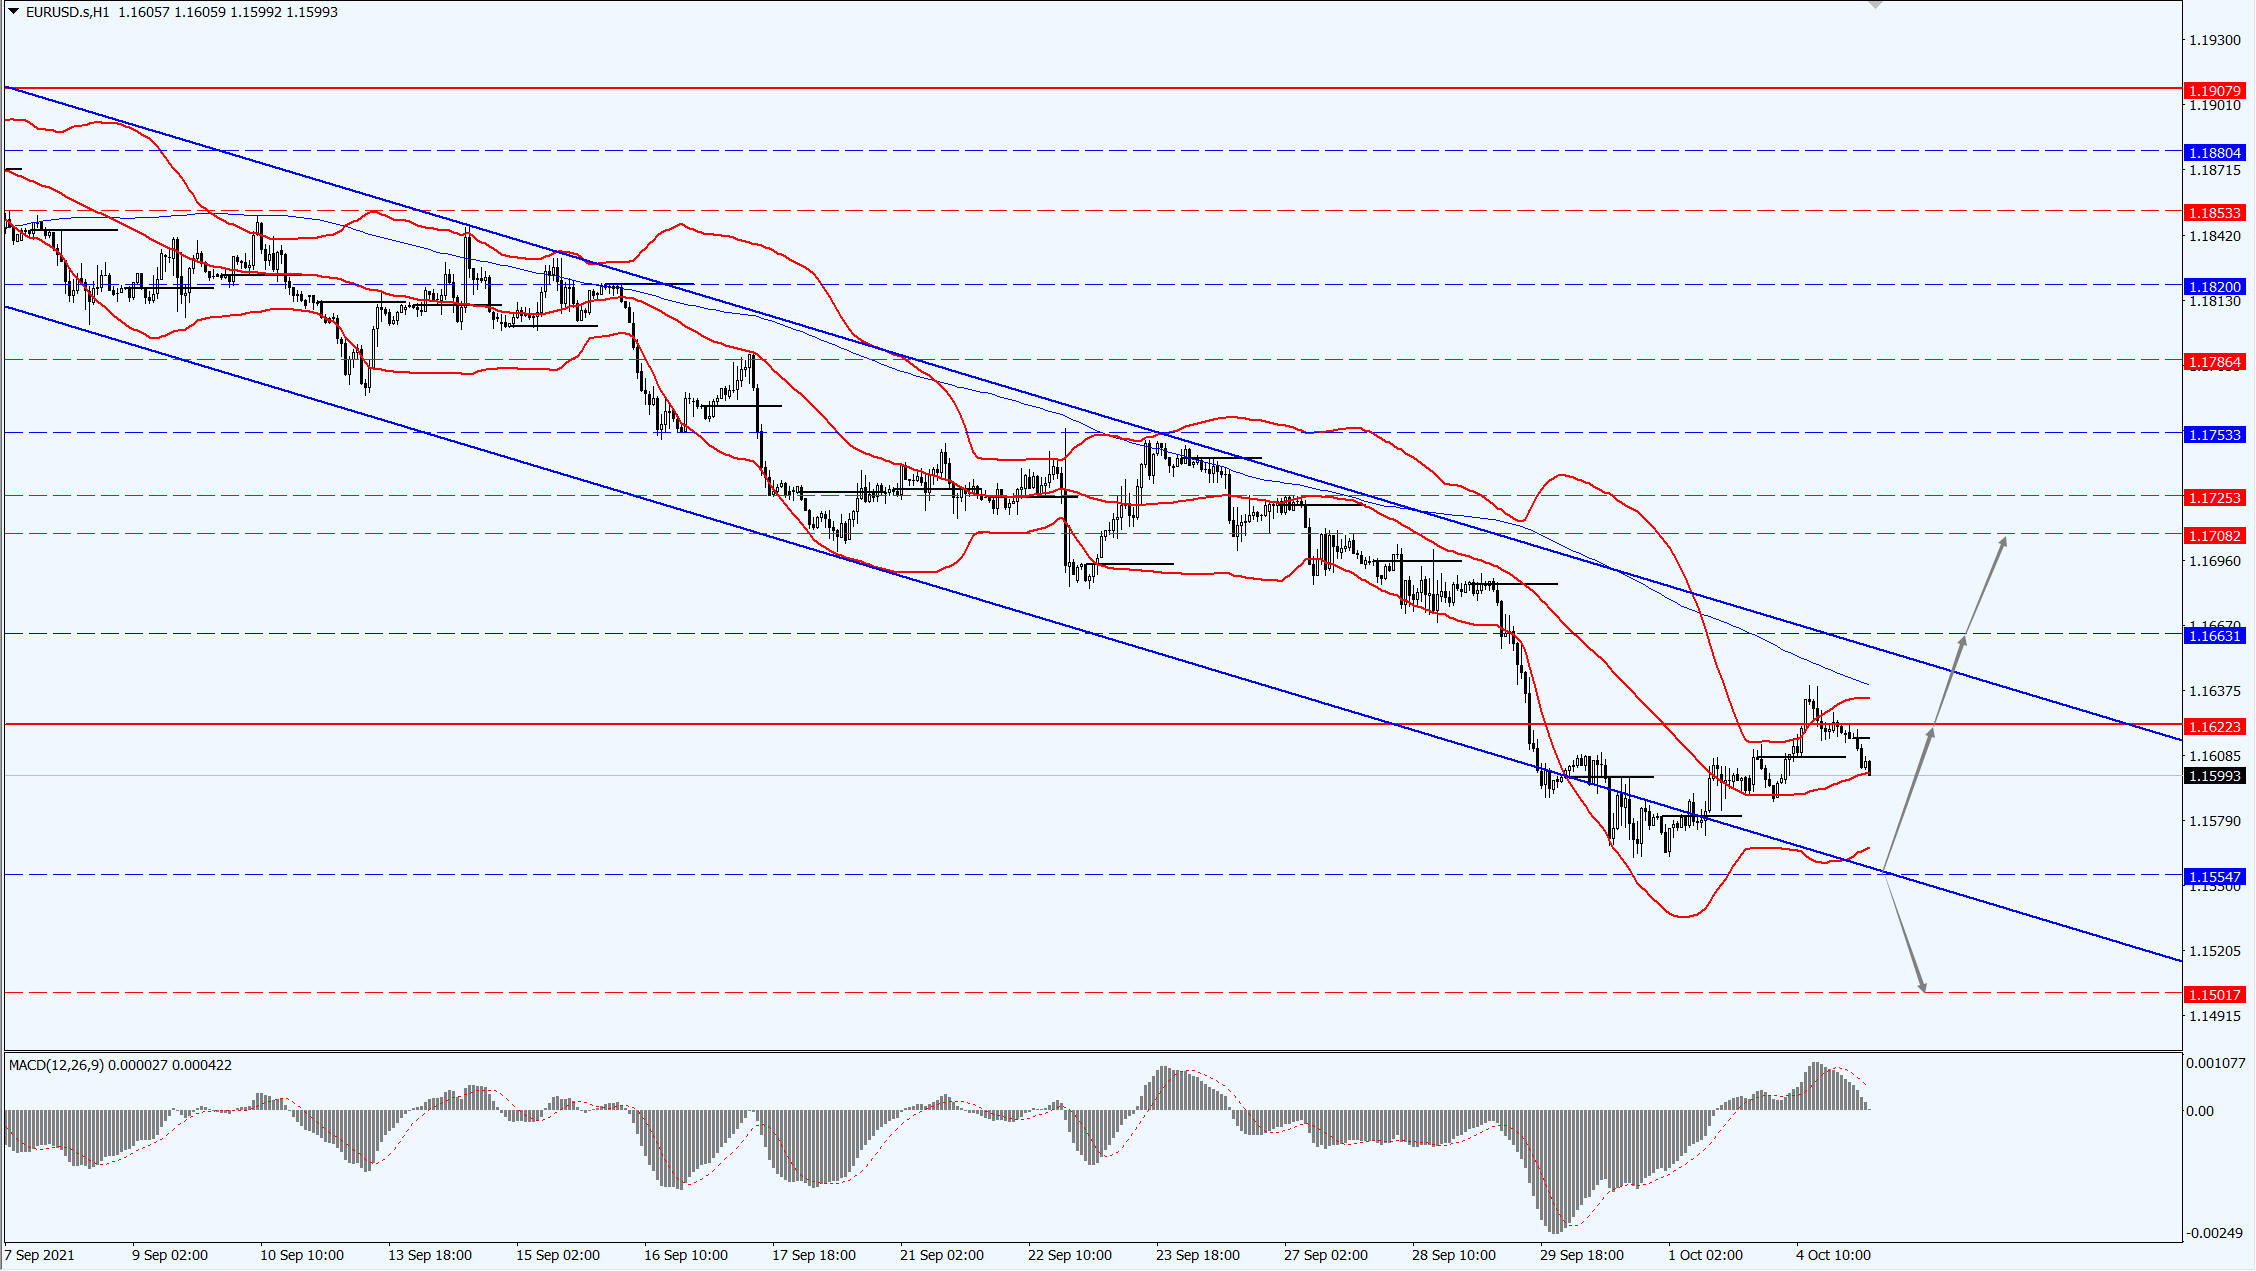
Task: Click the 22 Sep 10:00 time label
Action: (x=1070, y=1255)
